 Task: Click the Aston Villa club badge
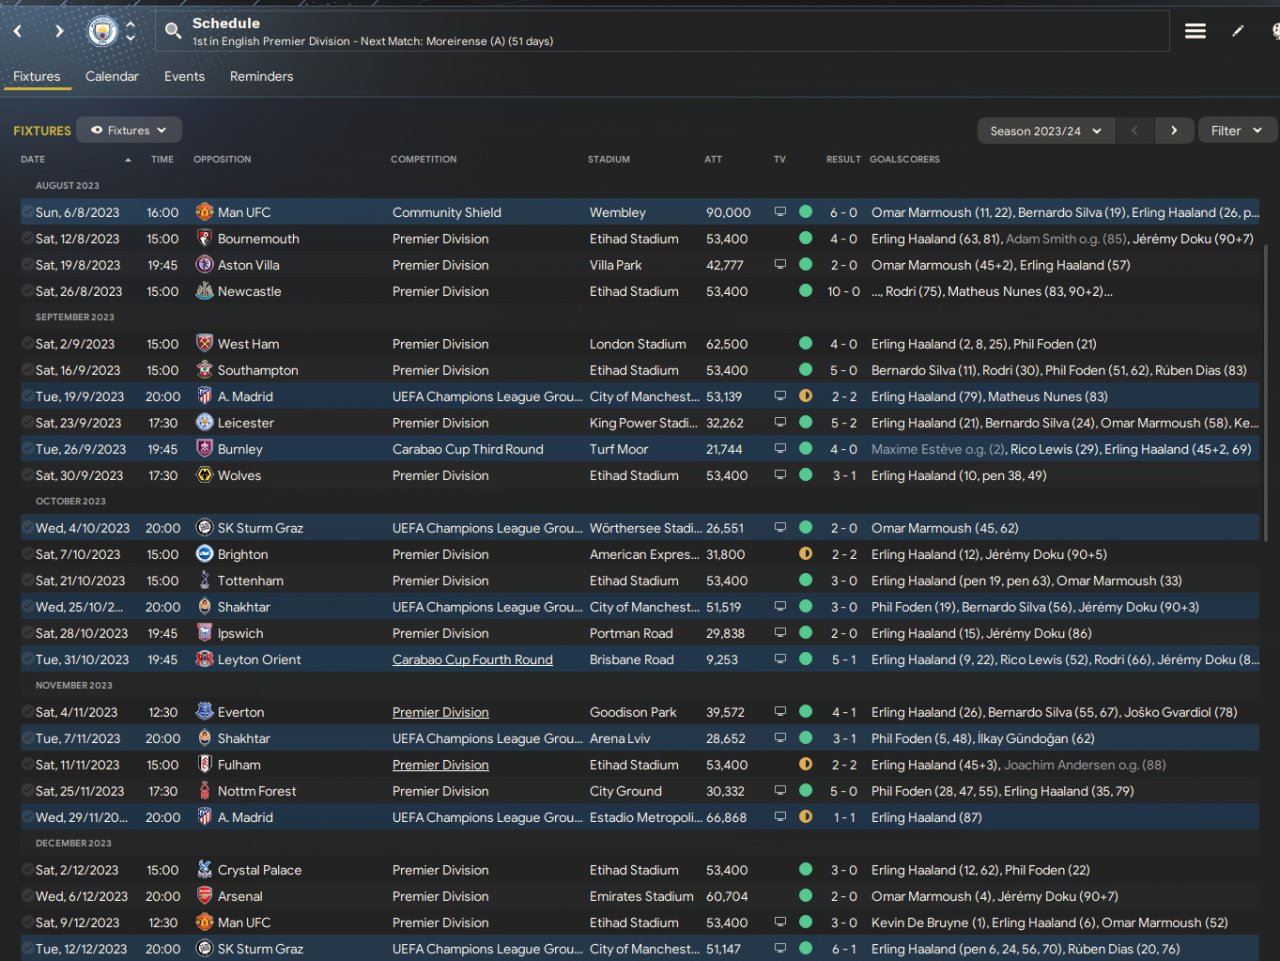pyautogui.click(x=204, y=265)
